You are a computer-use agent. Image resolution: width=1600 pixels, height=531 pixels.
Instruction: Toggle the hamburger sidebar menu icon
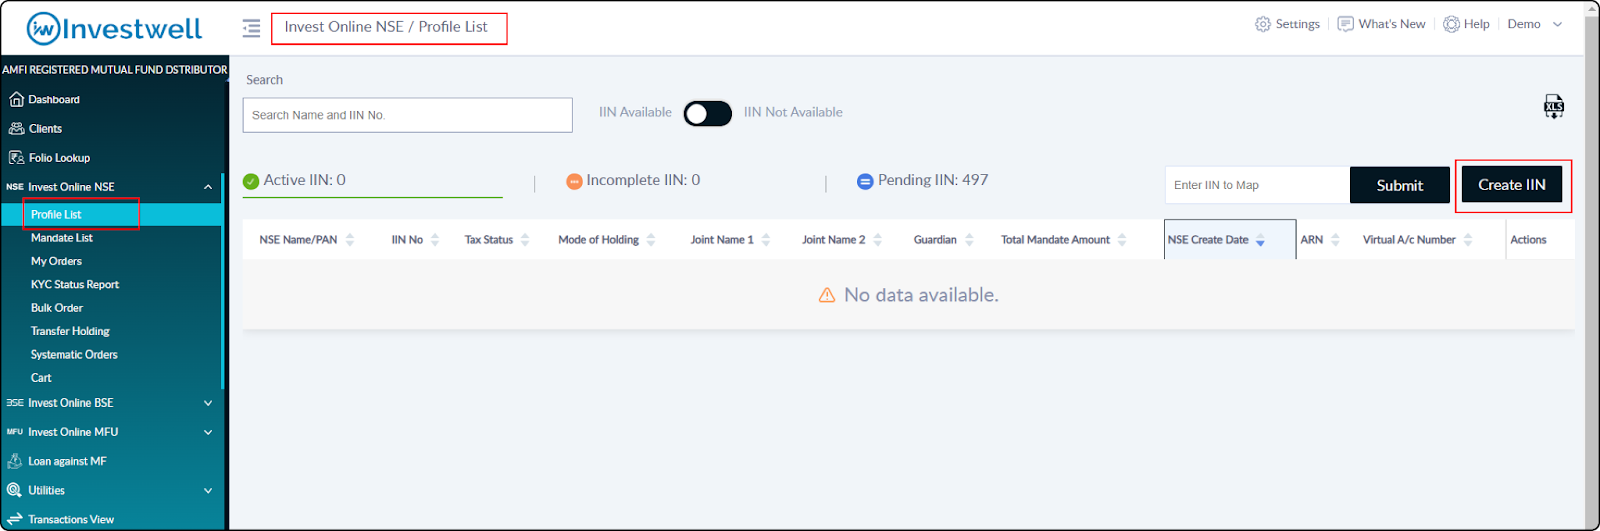click(x=251, y=28)
